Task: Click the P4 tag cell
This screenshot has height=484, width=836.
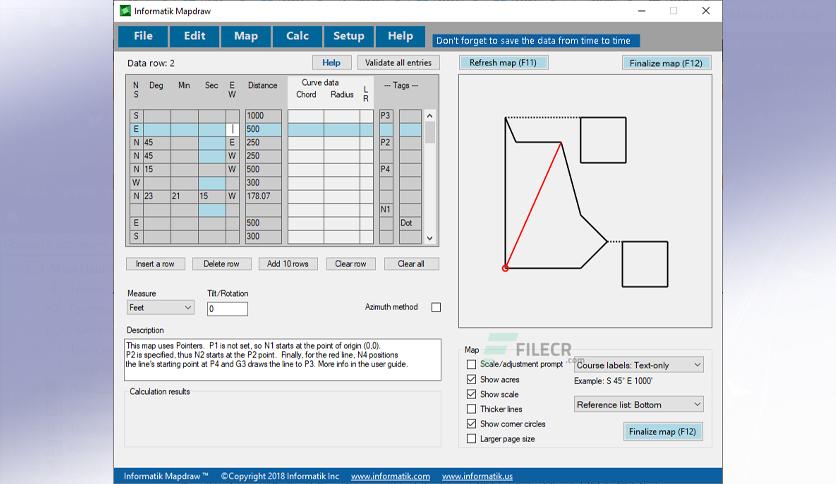Action: [386, 169]
